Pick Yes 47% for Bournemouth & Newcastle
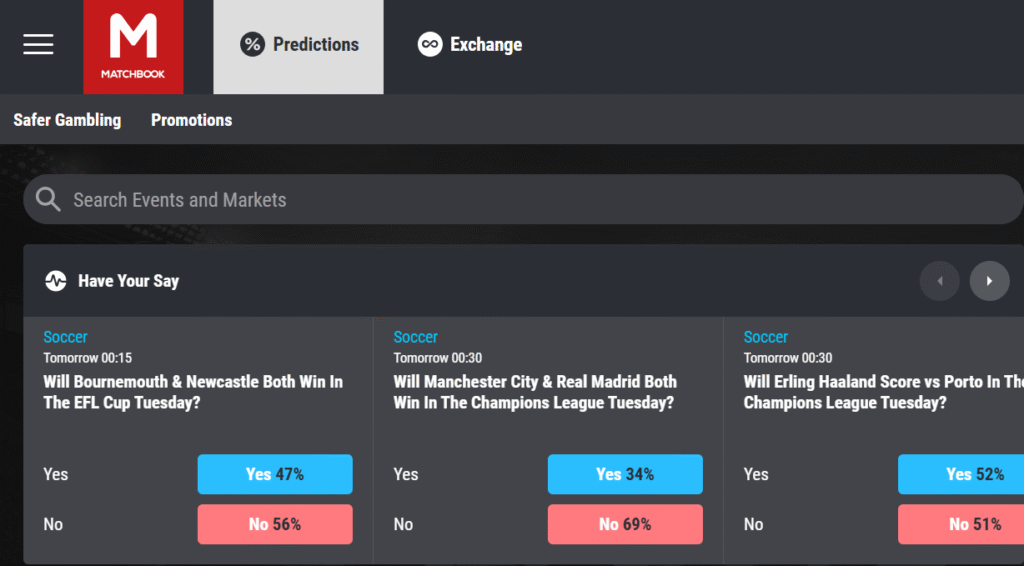Image resolution: width=1024 pixels, height=566 pixels. 275,474
